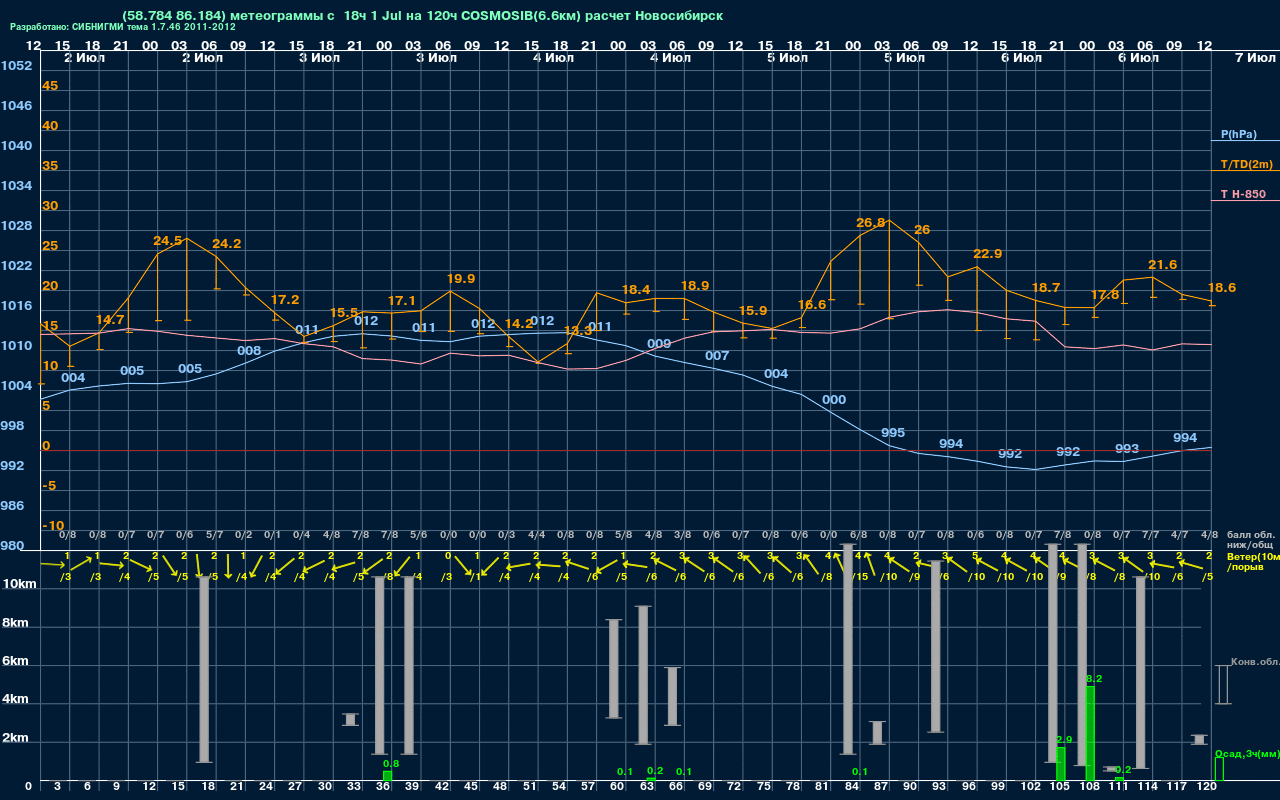Click the 980 pressure axis label
Image resolution: width=1280 pixels, height=800 pixels.
(12, 546)
